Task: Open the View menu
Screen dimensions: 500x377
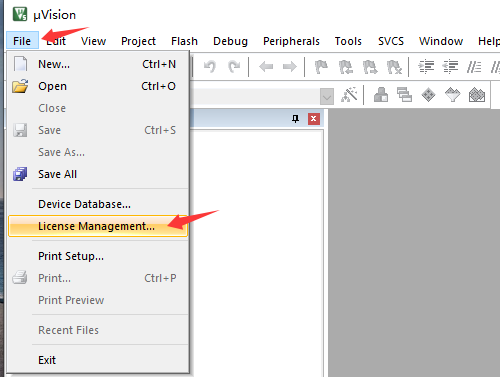Action: pyautogui.click(x=93, y=41)
